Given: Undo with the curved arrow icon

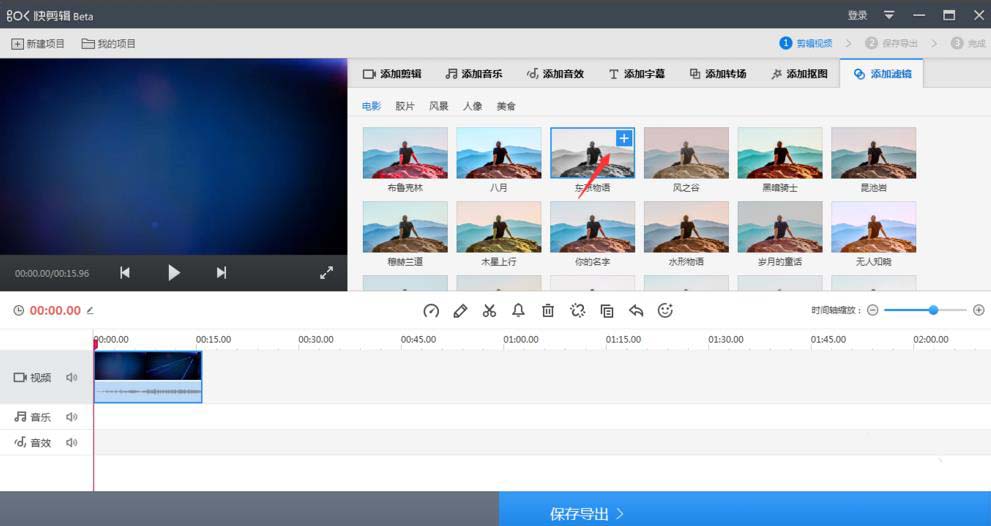Looking at the screenshot, I should 636,310.
